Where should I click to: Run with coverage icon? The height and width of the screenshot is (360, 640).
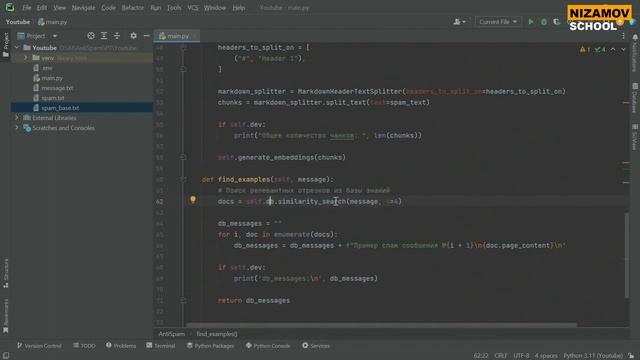(557, 22)
